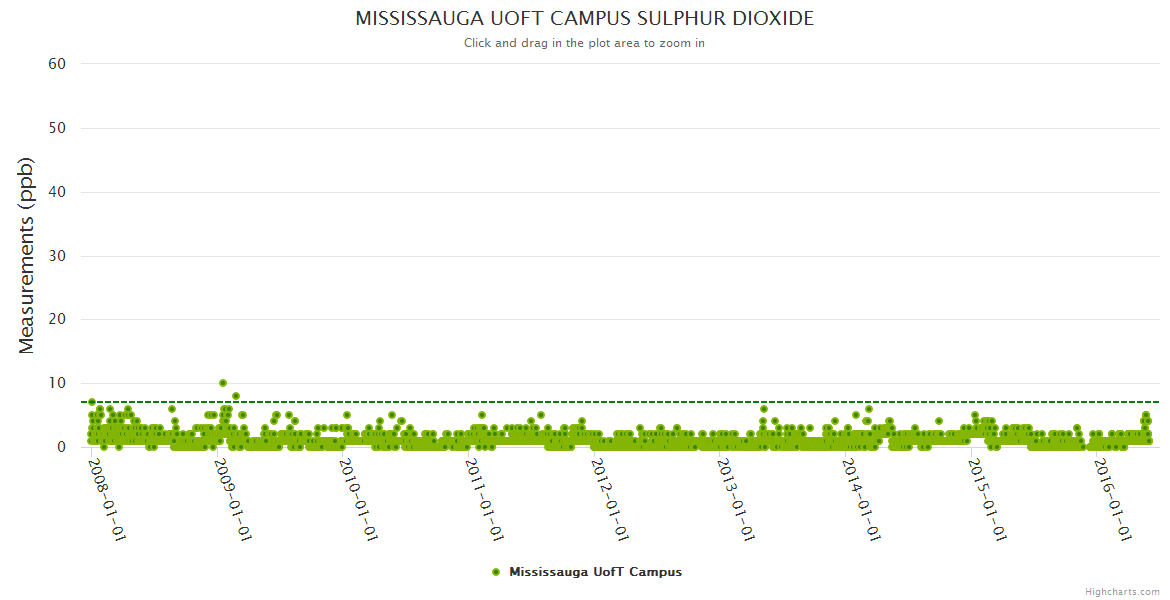Click the 8 ppb data point in early 2009
This screenshot has width=1170, height=600.
236,396
